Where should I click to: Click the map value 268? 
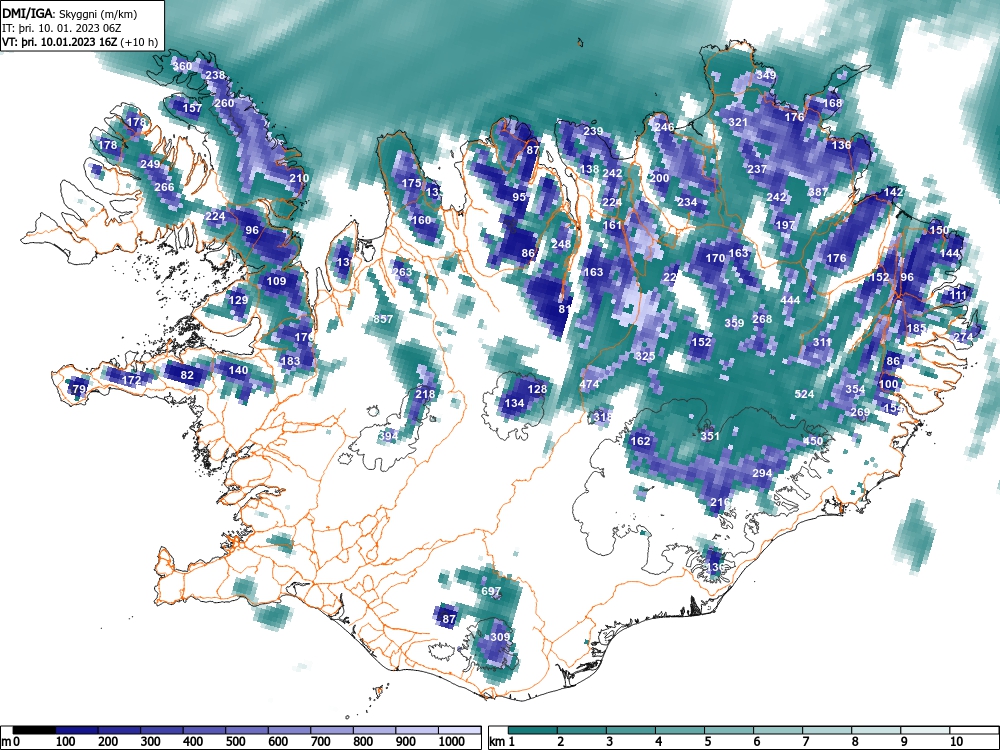click(x=762, y=319)
